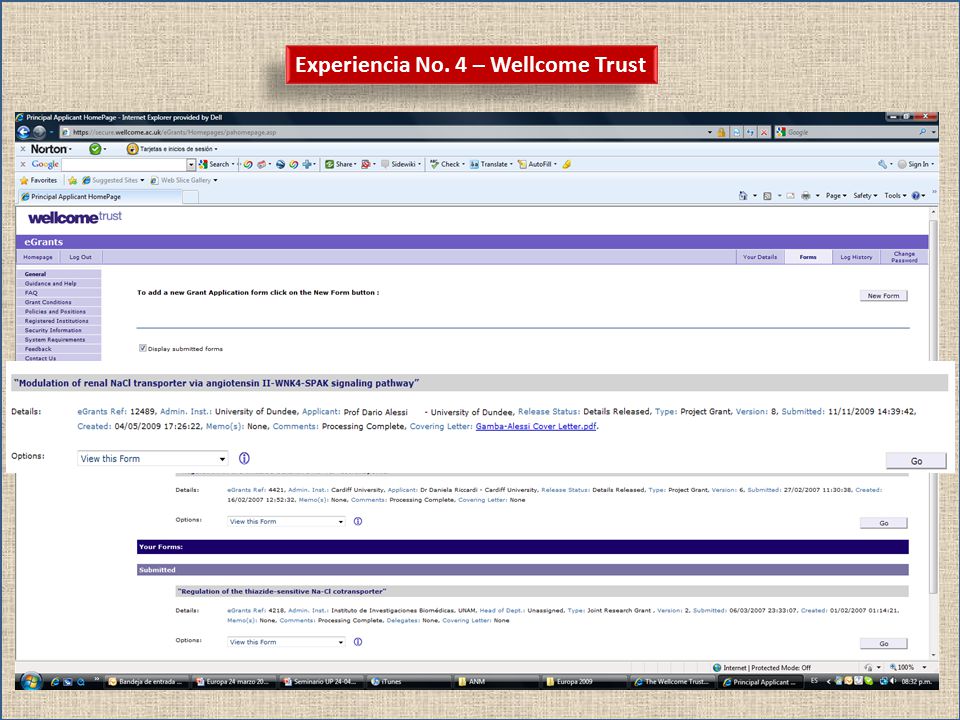Click the Feeds icon in command bar

coord(767,196)
